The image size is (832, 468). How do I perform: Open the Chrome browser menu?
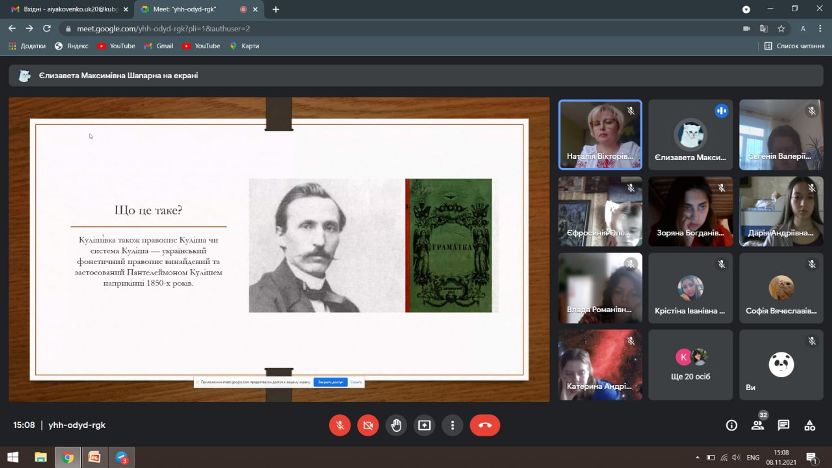819,28
